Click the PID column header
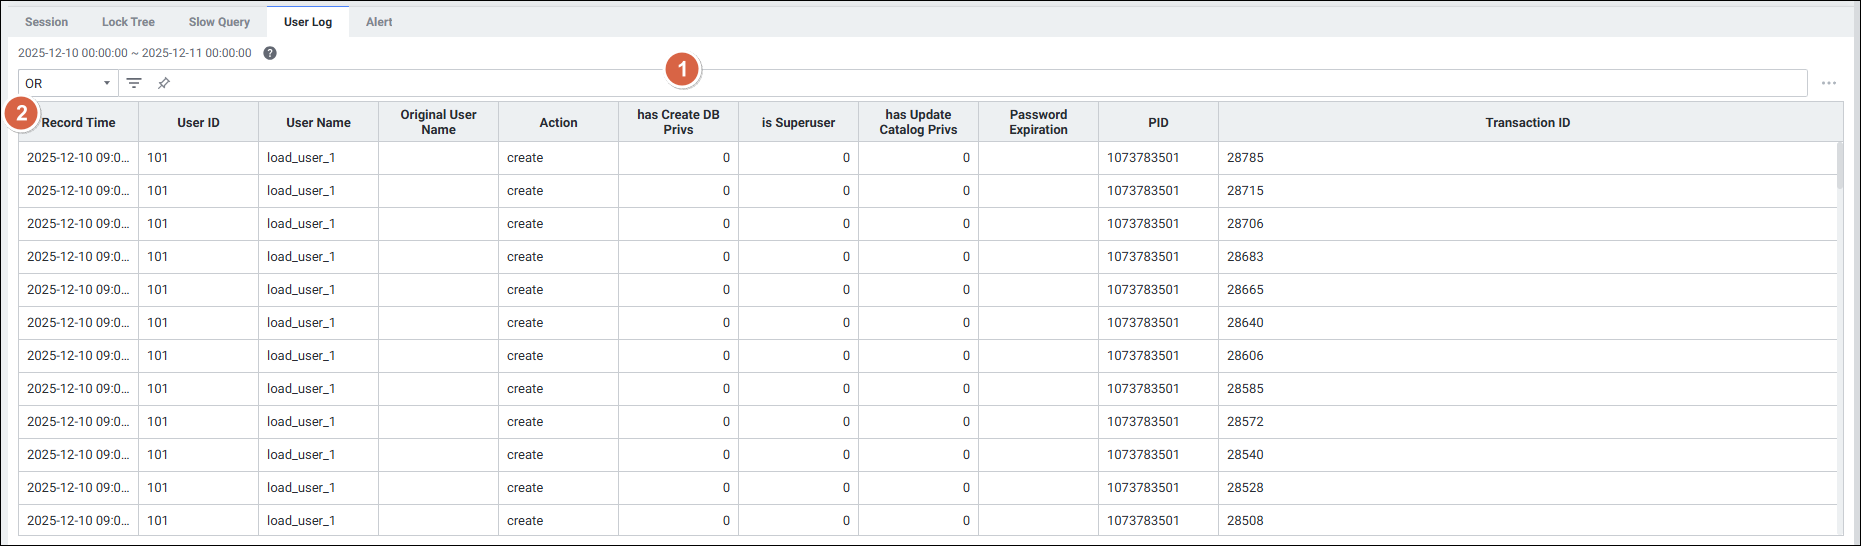The width and height of the screenshot is (1861, 546). tap(1158, 122)
